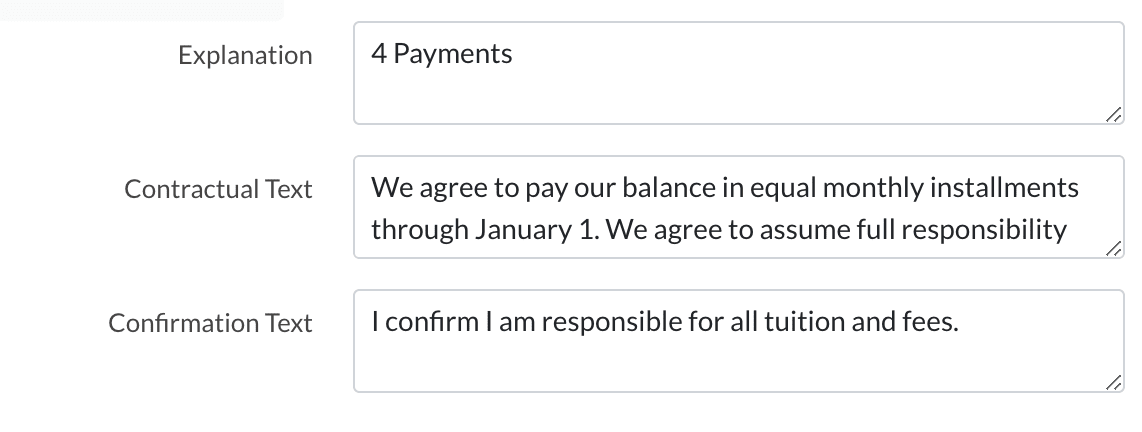Click the "Confirmation Text" label
The image size is (1142, 432).
tap(210, 323)
